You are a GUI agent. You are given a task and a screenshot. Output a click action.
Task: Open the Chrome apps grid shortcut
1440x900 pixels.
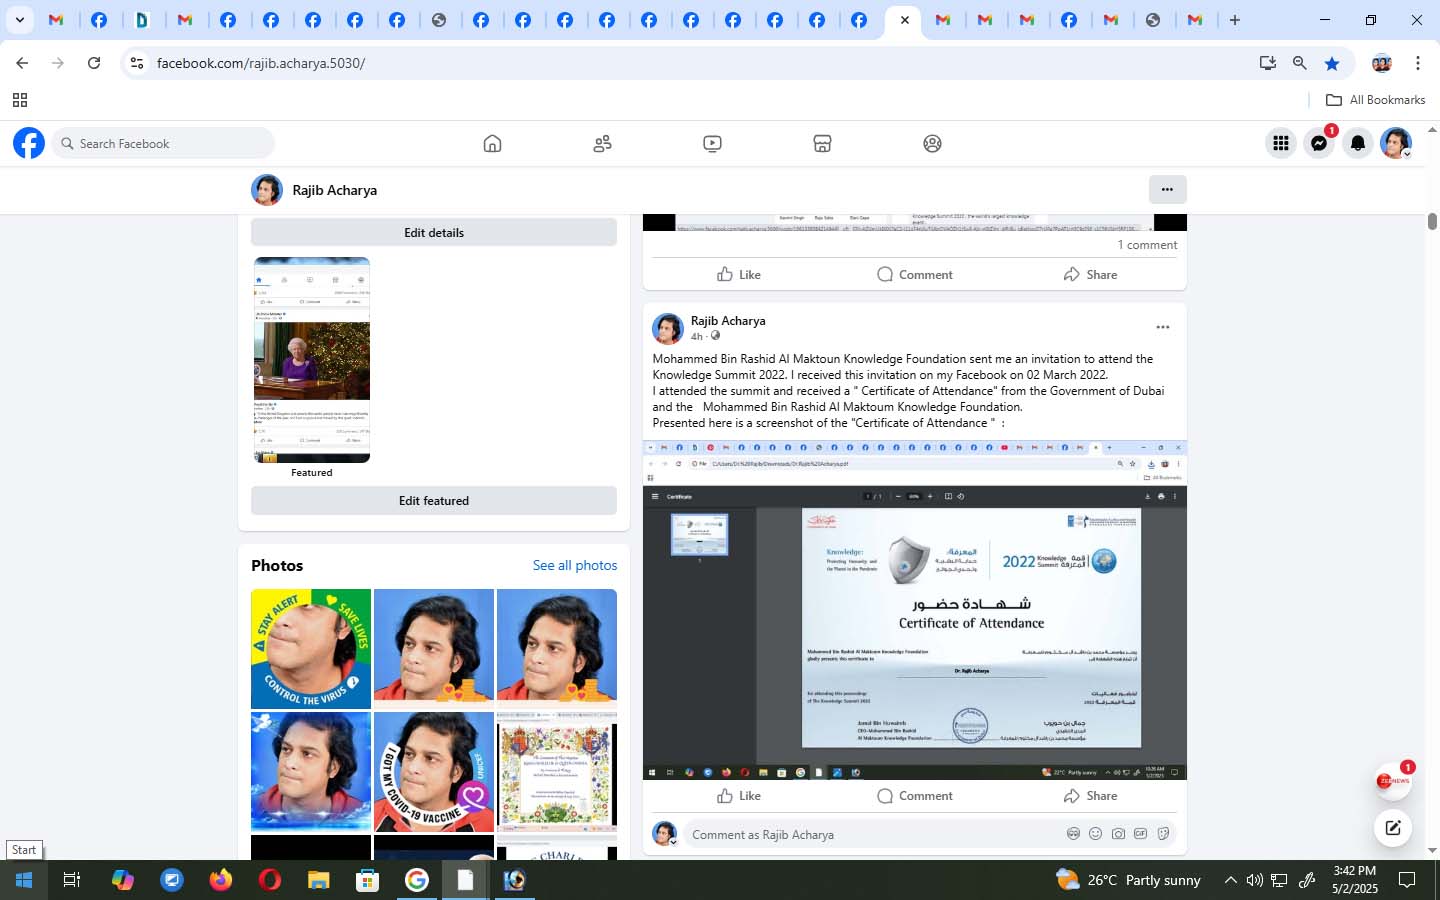19,100
